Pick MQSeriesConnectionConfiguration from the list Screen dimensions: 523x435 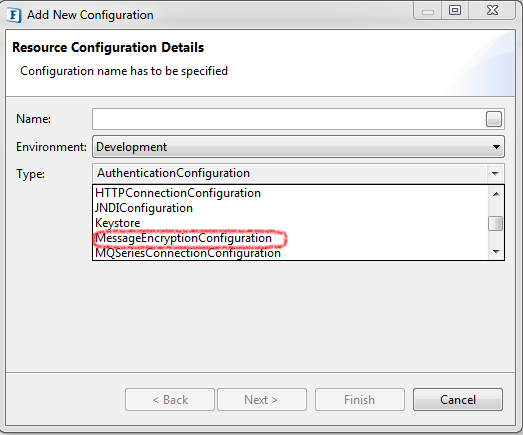click(188, 253)
